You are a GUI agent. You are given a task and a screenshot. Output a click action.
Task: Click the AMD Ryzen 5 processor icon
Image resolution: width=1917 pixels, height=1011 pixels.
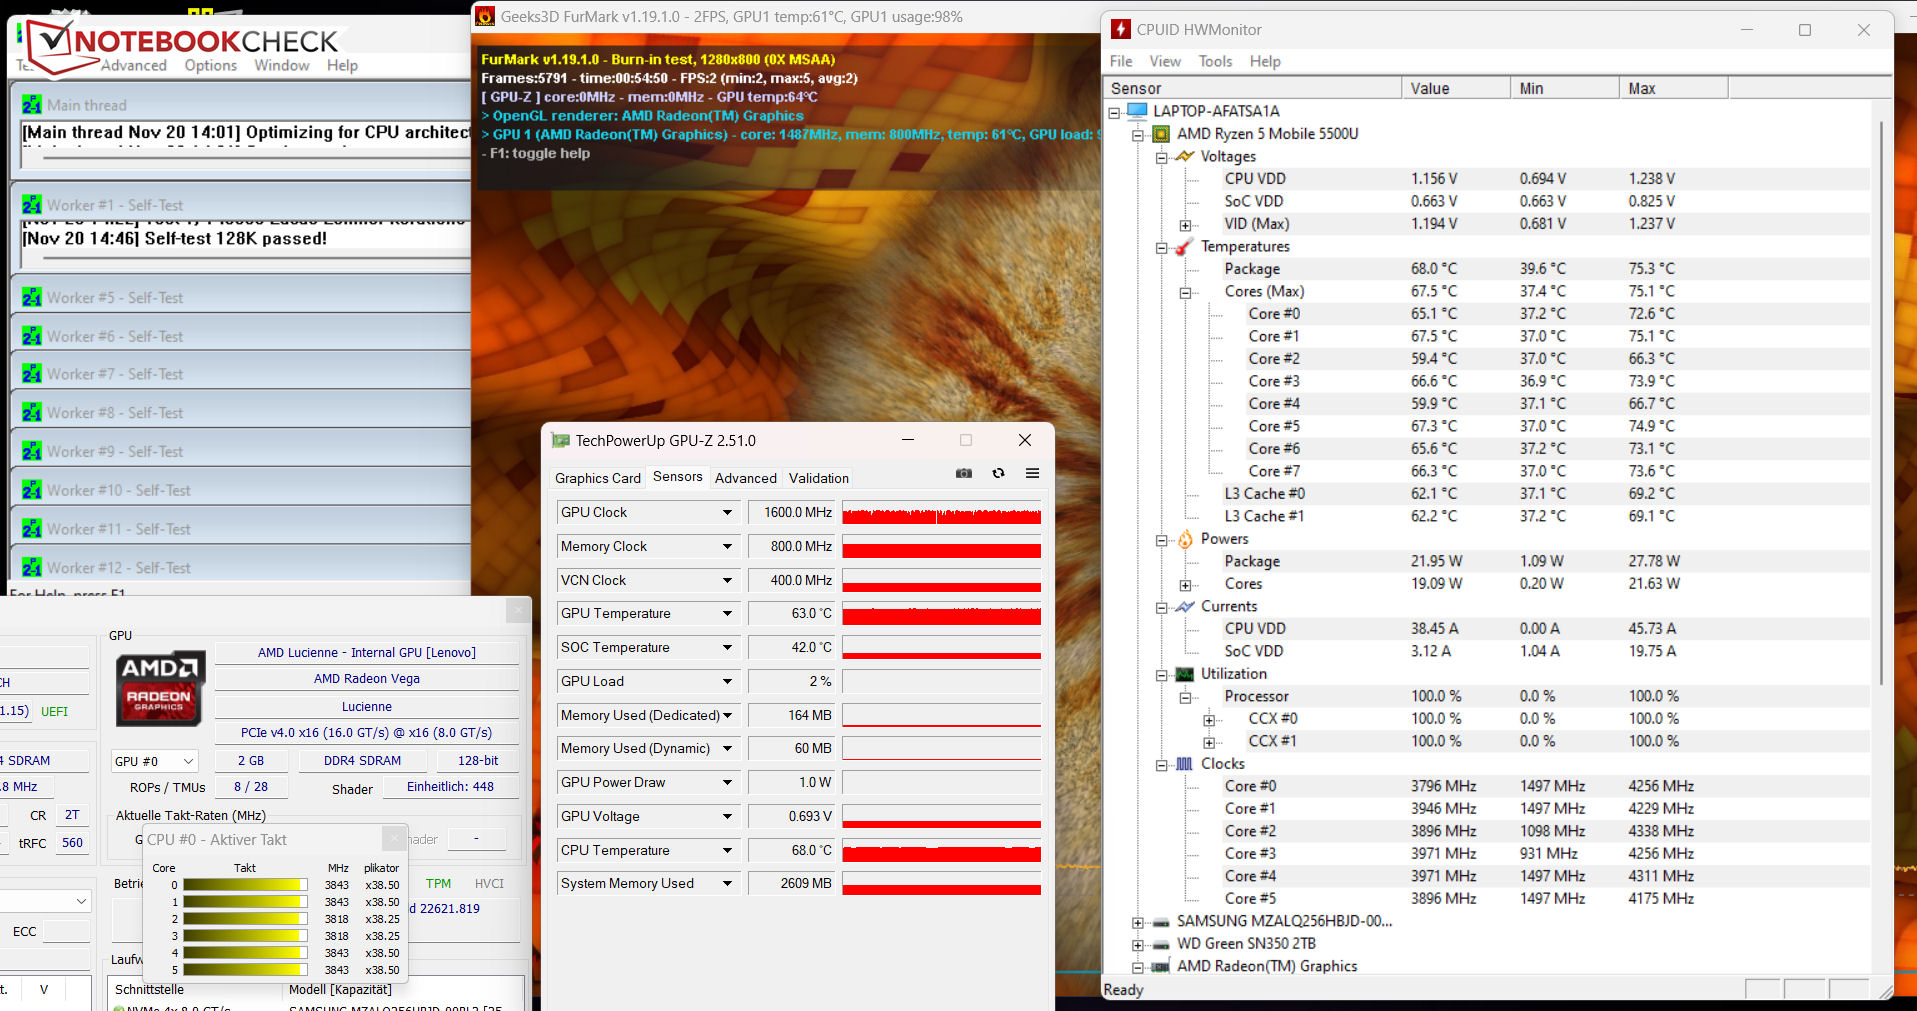tap(1161, 133)
